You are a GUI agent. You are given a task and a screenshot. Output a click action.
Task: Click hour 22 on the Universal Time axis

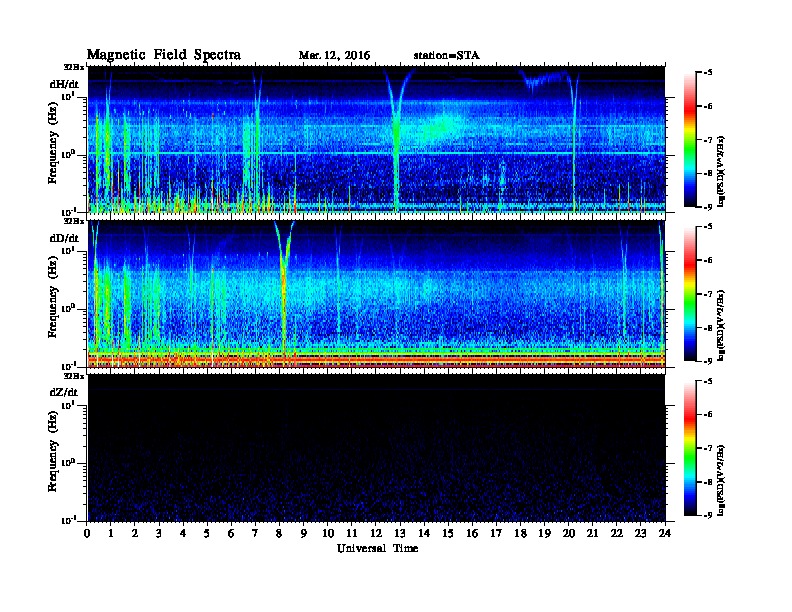(x=617, y=533)
